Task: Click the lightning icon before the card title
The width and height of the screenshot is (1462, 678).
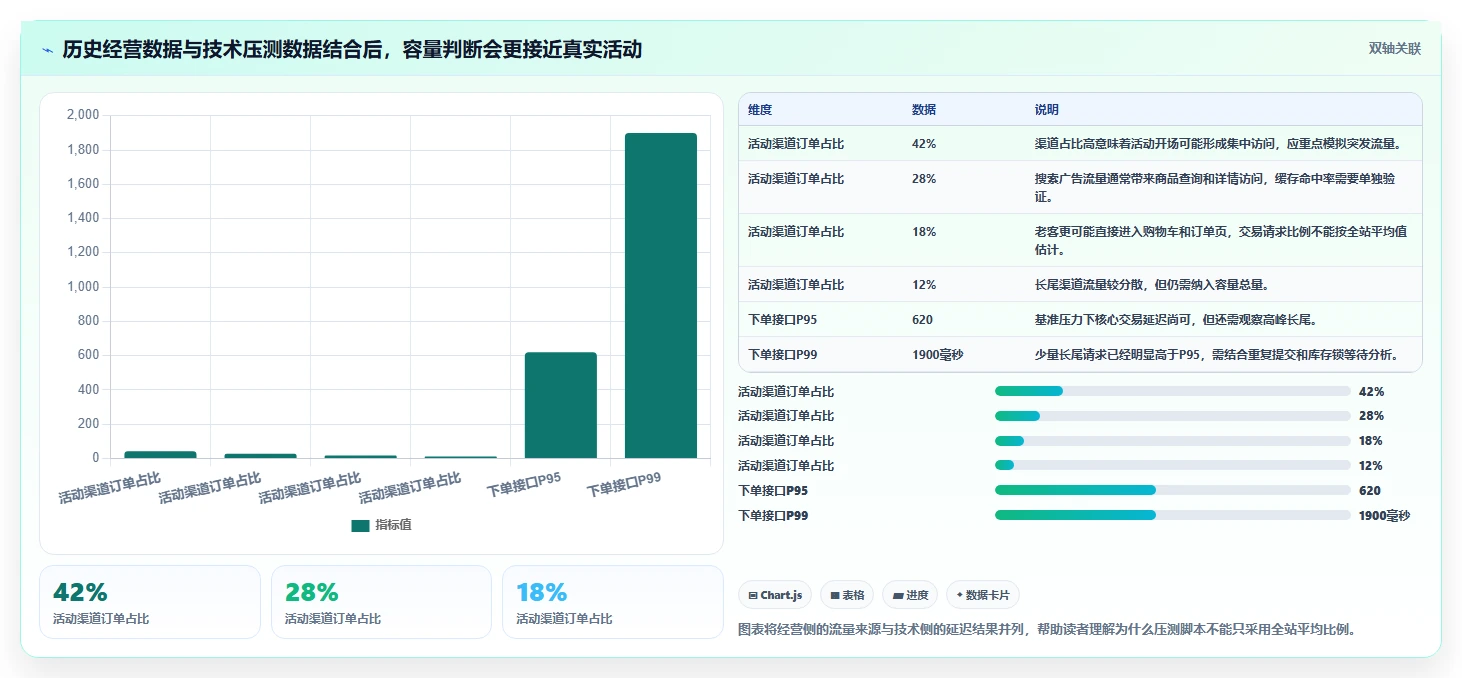Action: coord(47,50)
